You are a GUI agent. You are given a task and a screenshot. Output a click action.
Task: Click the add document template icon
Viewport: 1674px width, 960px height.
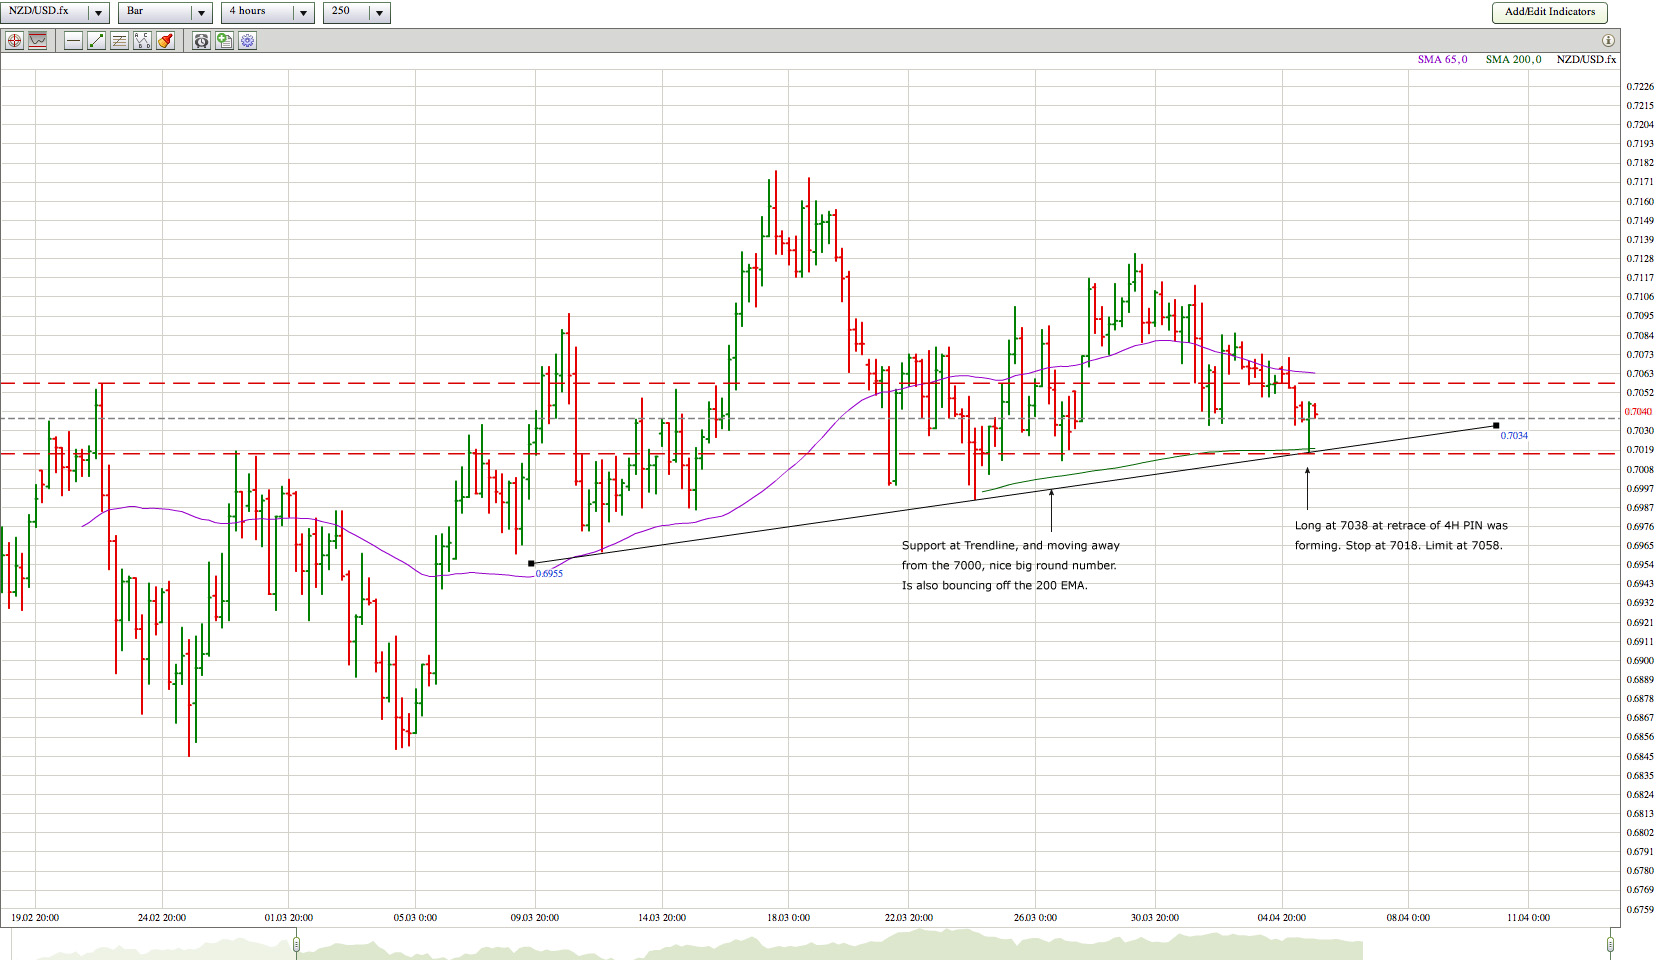click(x=224, y=41)
